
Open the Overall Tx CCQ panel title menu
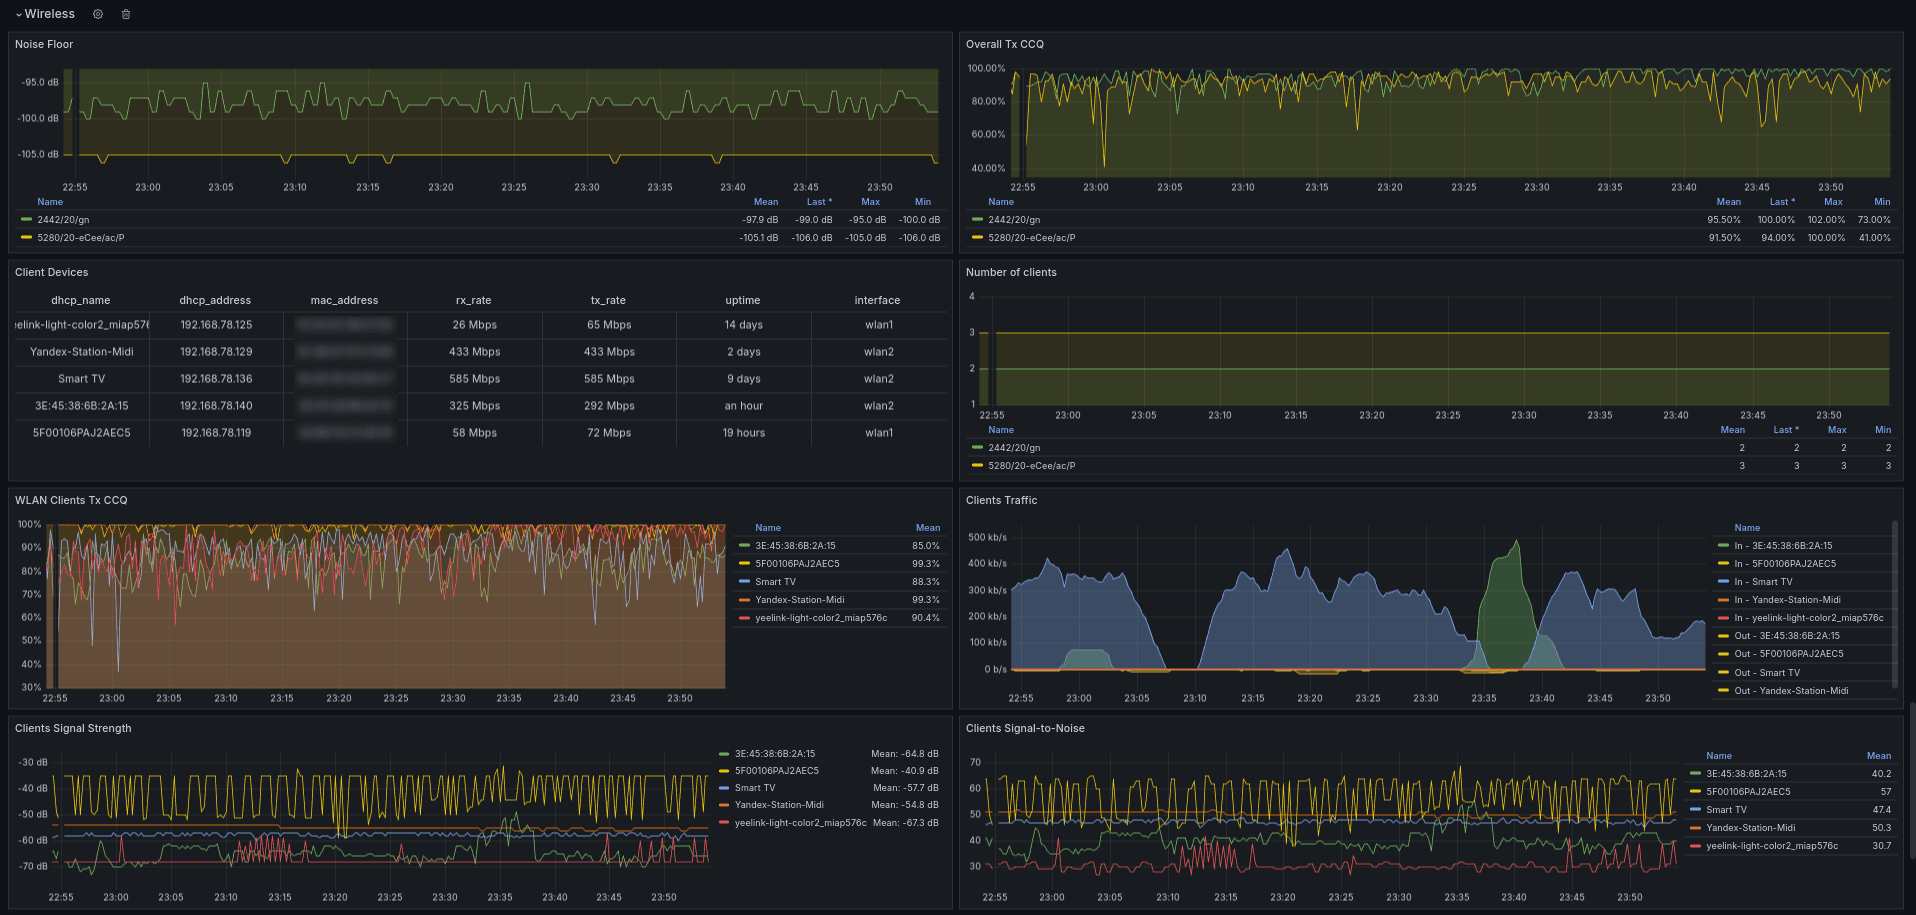[1004, 44]
